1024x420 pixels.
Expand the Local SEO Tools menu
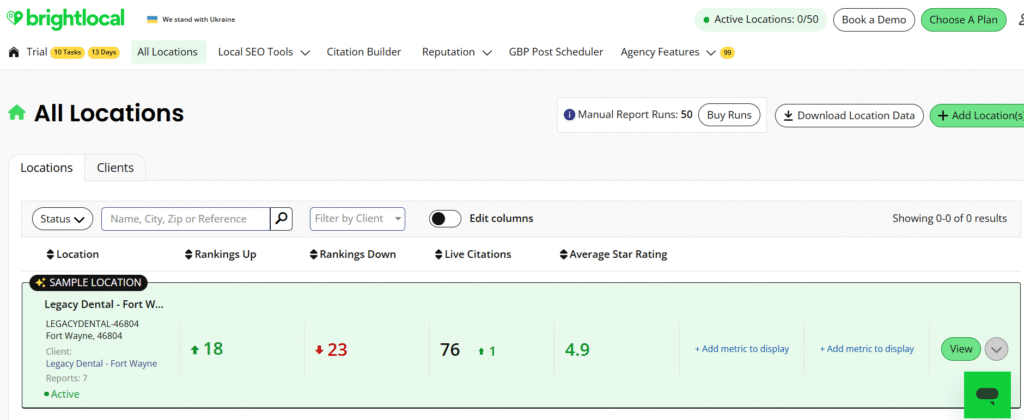[x=264, y=52]
